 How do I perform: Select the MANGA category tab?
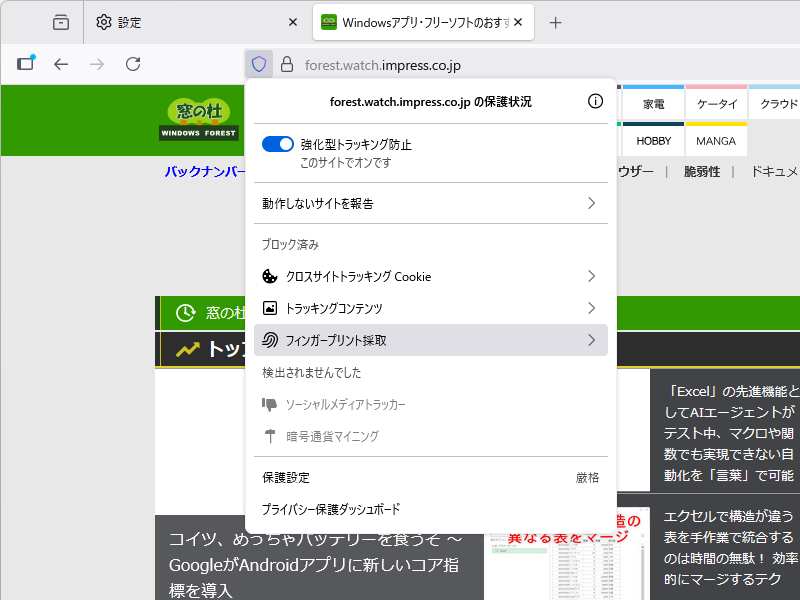[716, 141]
